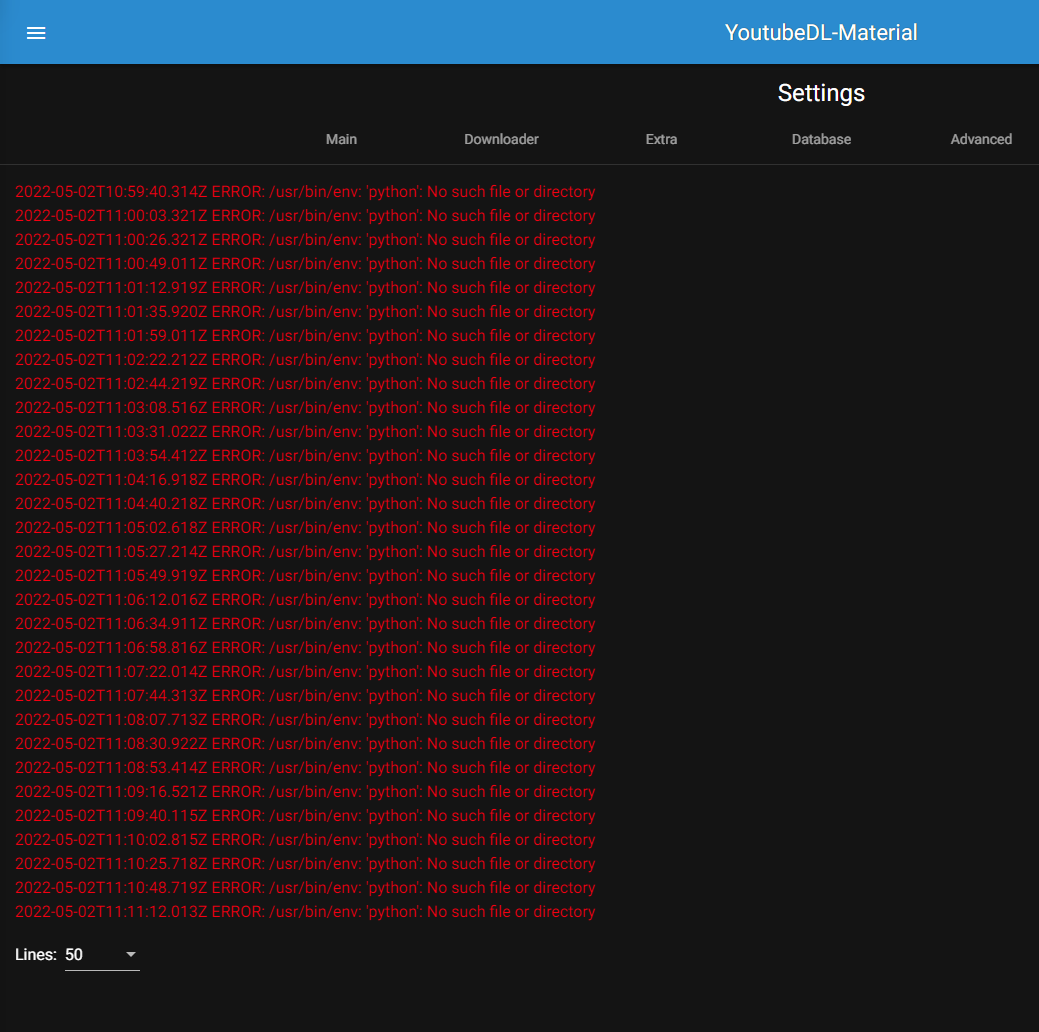The image size is (1039, 1032).
Task: Select the error logged at 11:10:48
Action: click(305, 887)
